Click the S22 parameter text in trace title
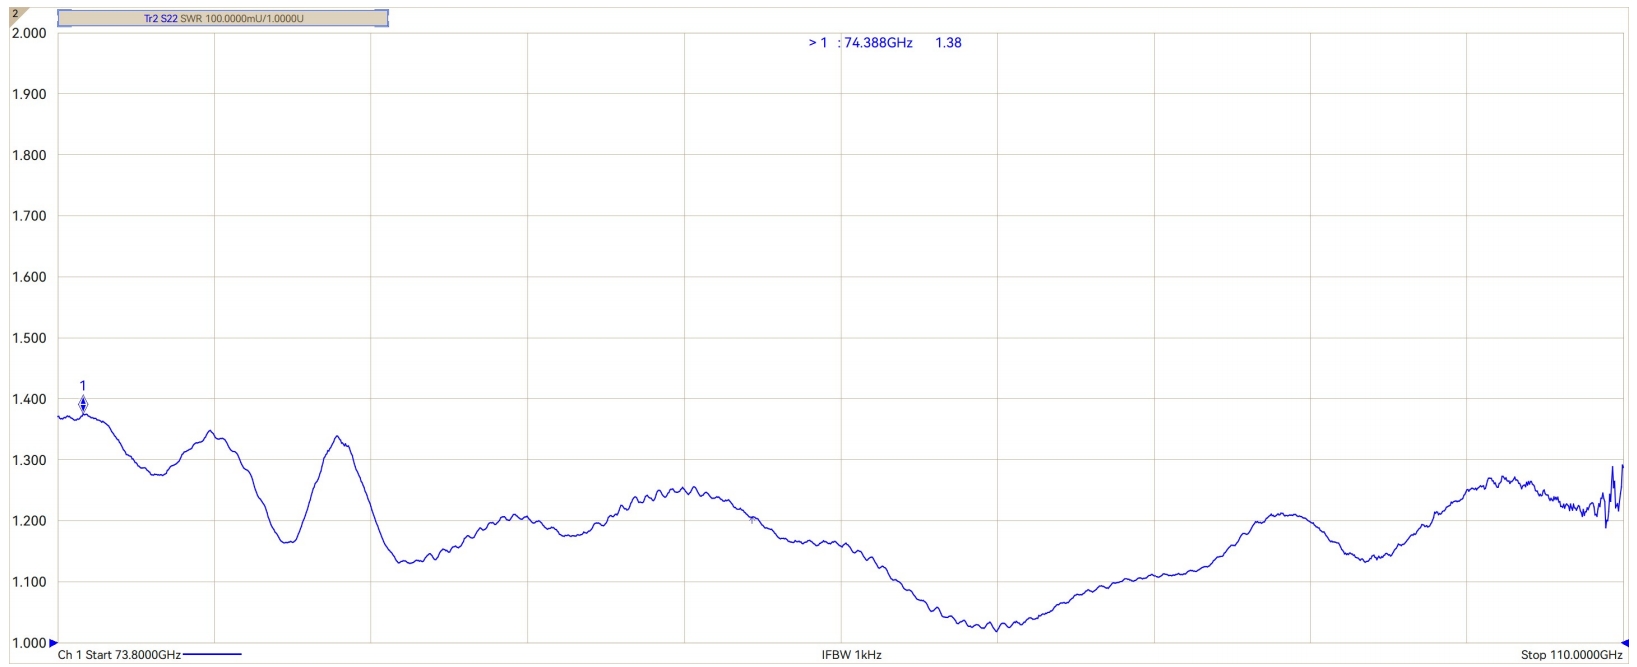The image size is (1637, 667). (169, 18)
